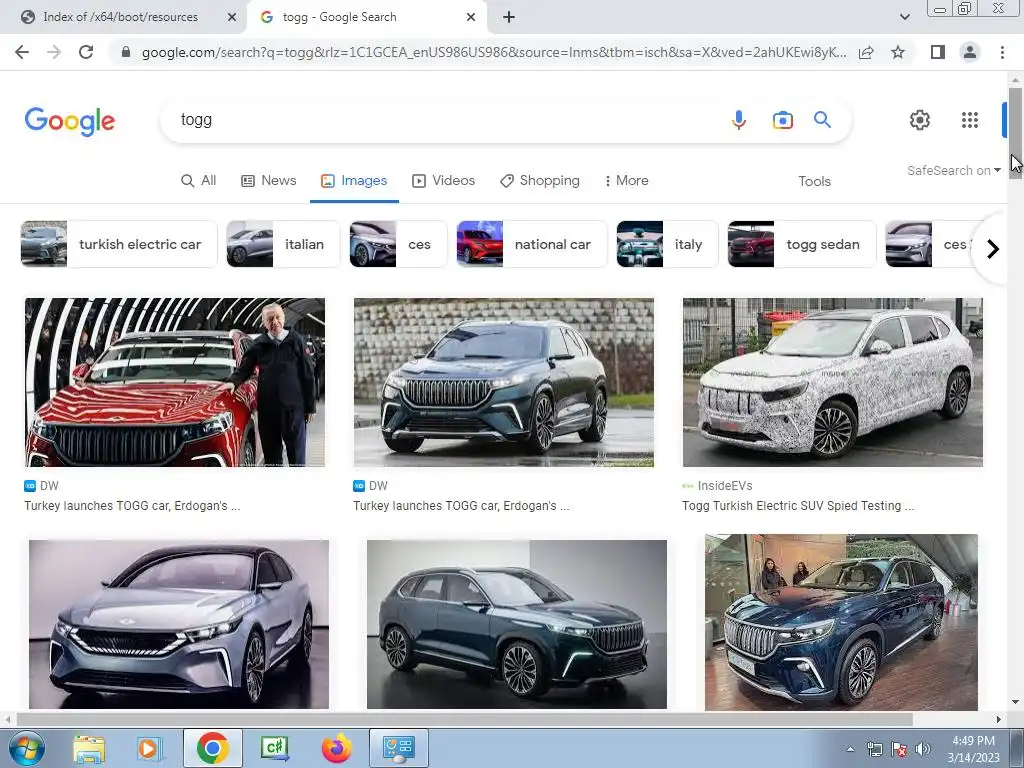Viewport: 1024px width, 768px height.
Task: Switch to the Videos tab
Action: [443, 181]
